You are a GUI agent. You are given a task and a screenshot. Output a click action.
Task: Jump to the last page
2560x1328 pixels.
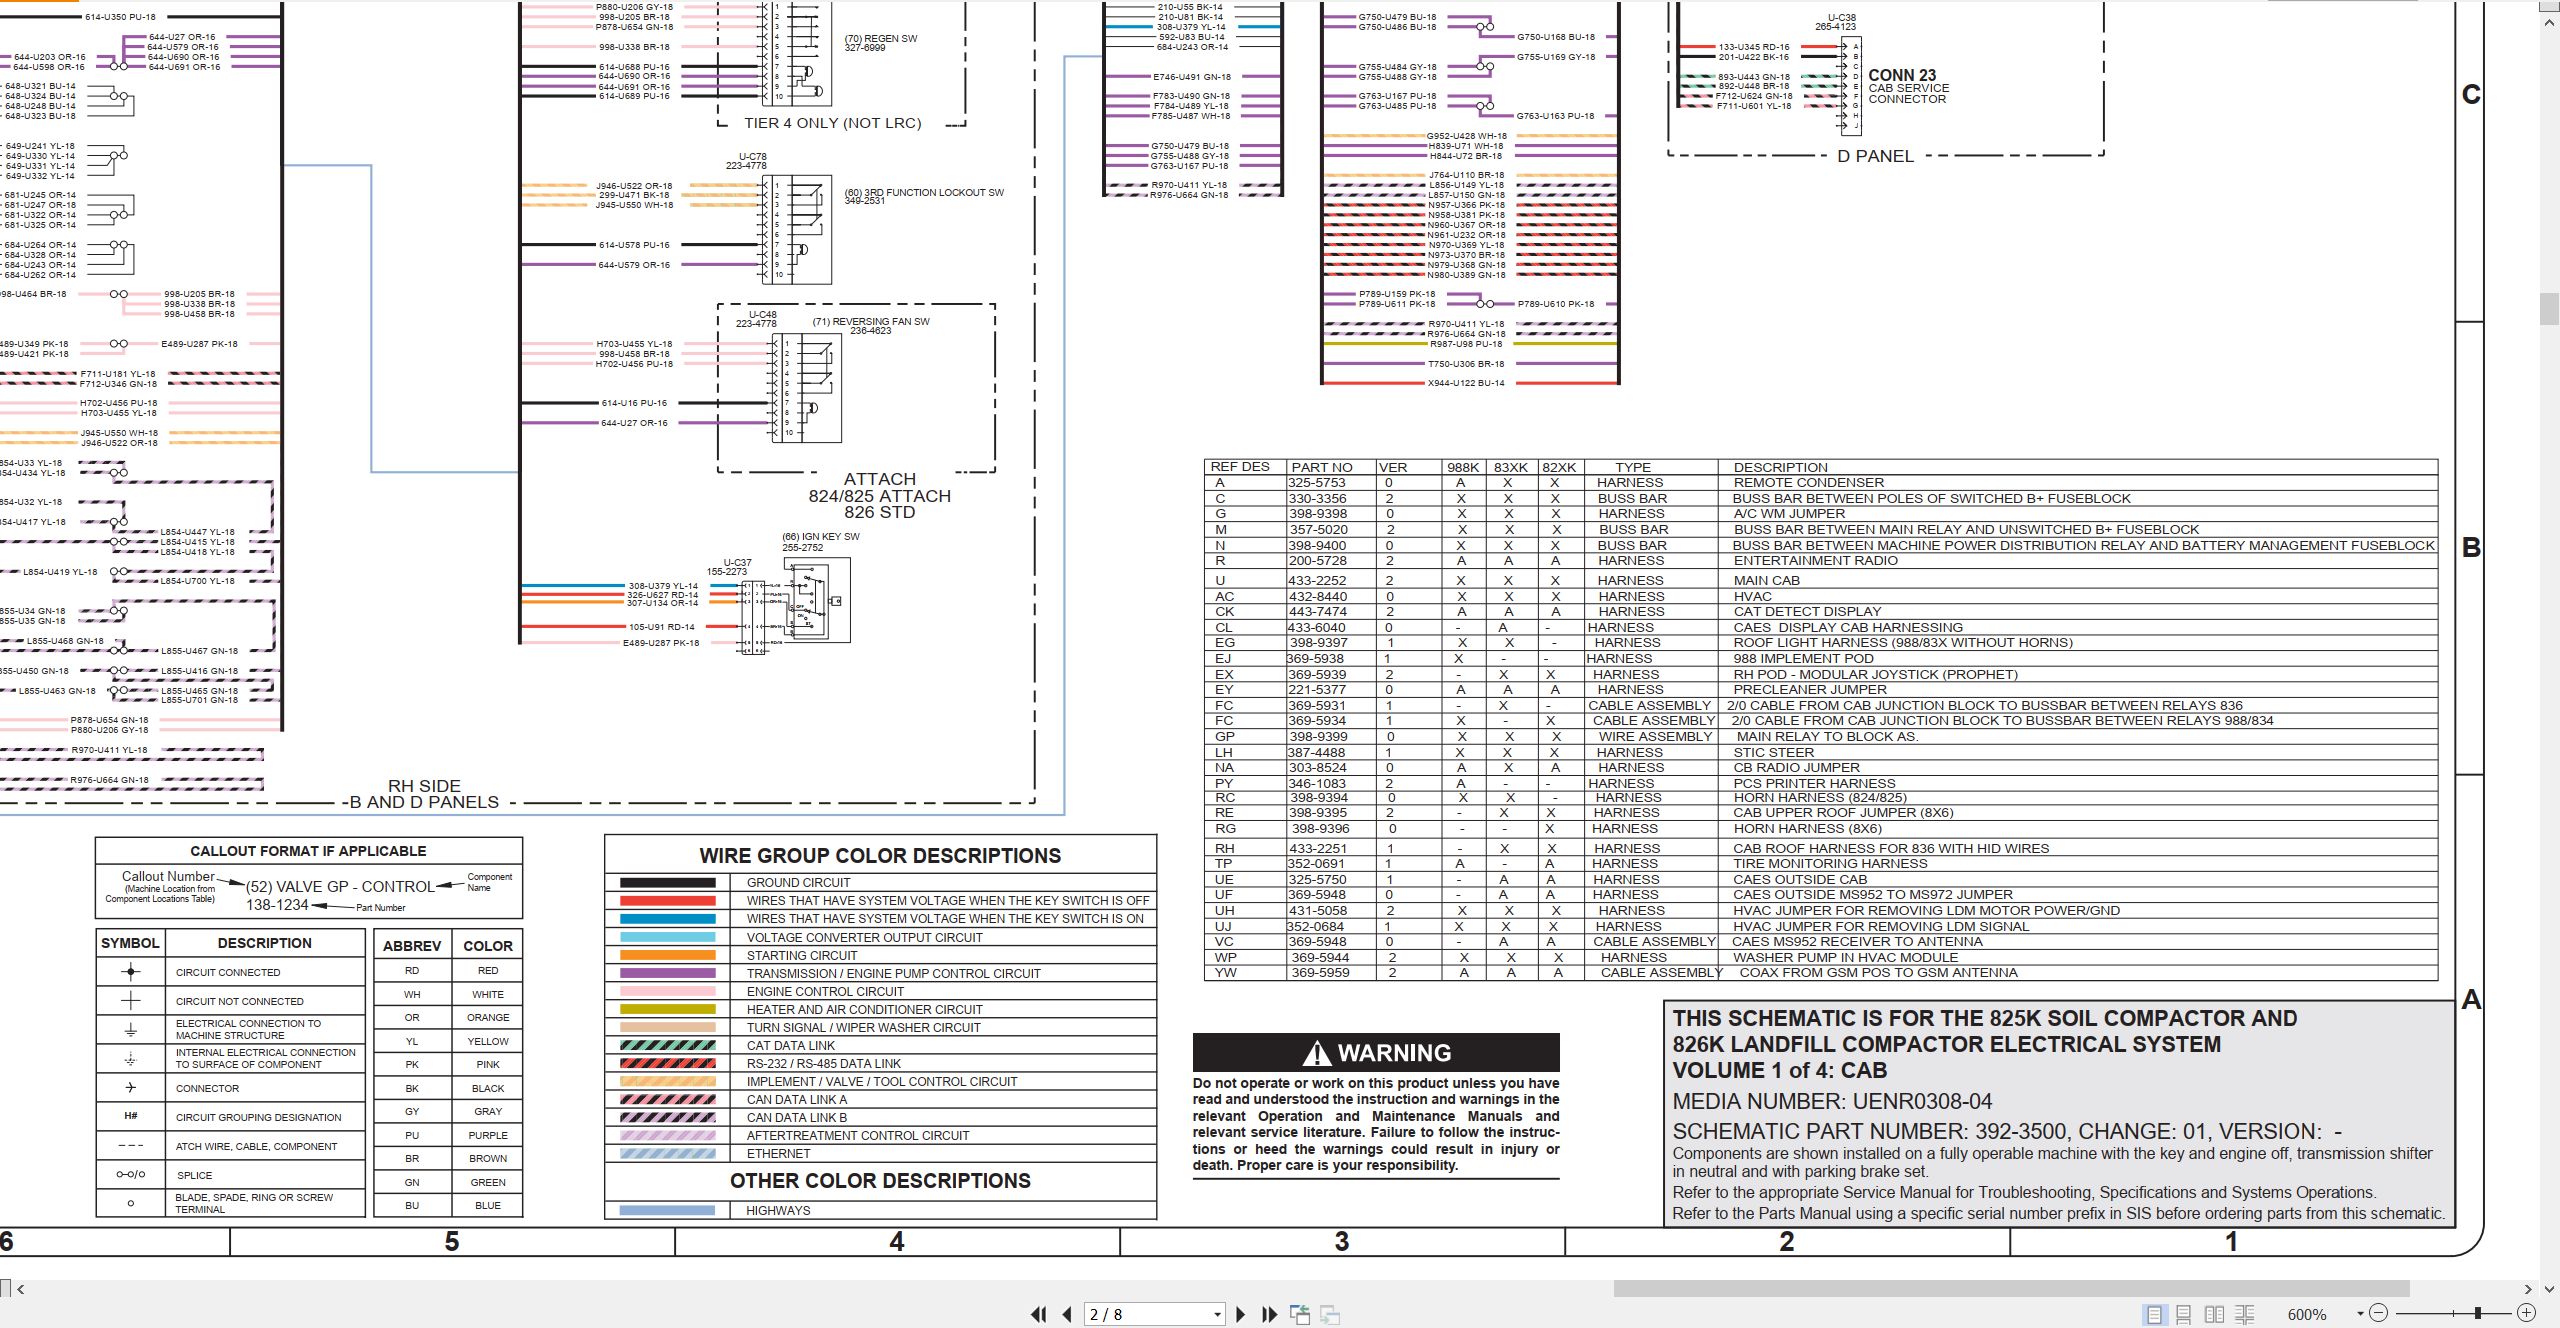pyautogui.click(x=1270, y=1314)
